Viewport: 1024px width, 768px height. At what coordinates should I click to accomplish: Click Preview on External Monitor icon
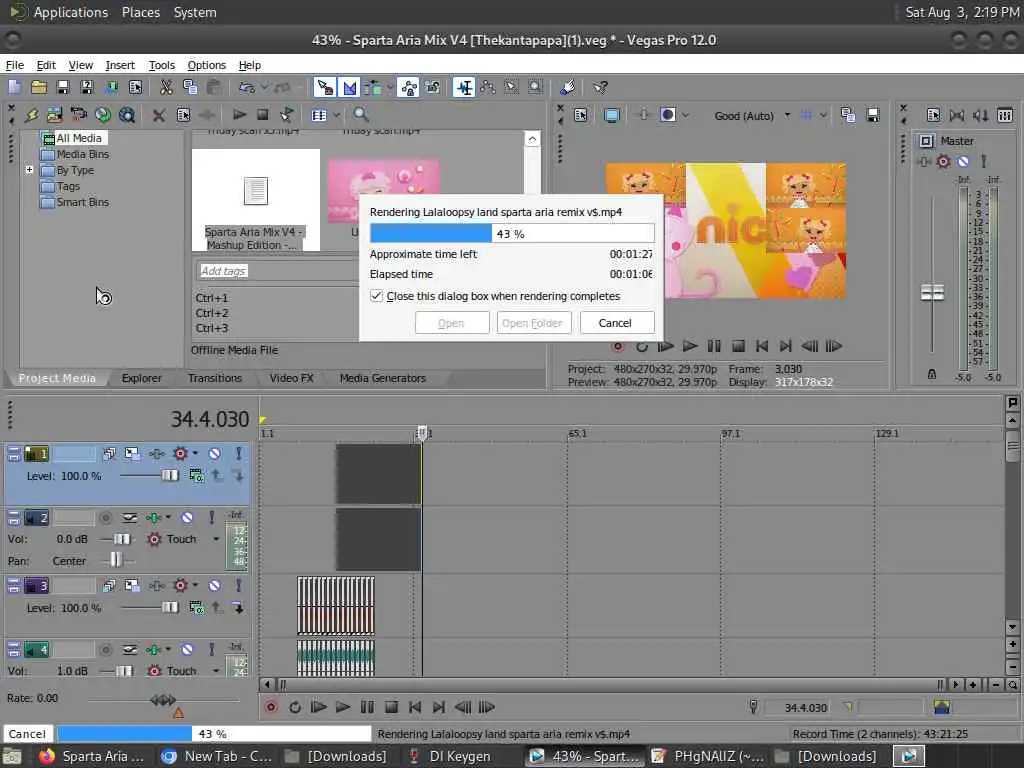pos(612,116)
